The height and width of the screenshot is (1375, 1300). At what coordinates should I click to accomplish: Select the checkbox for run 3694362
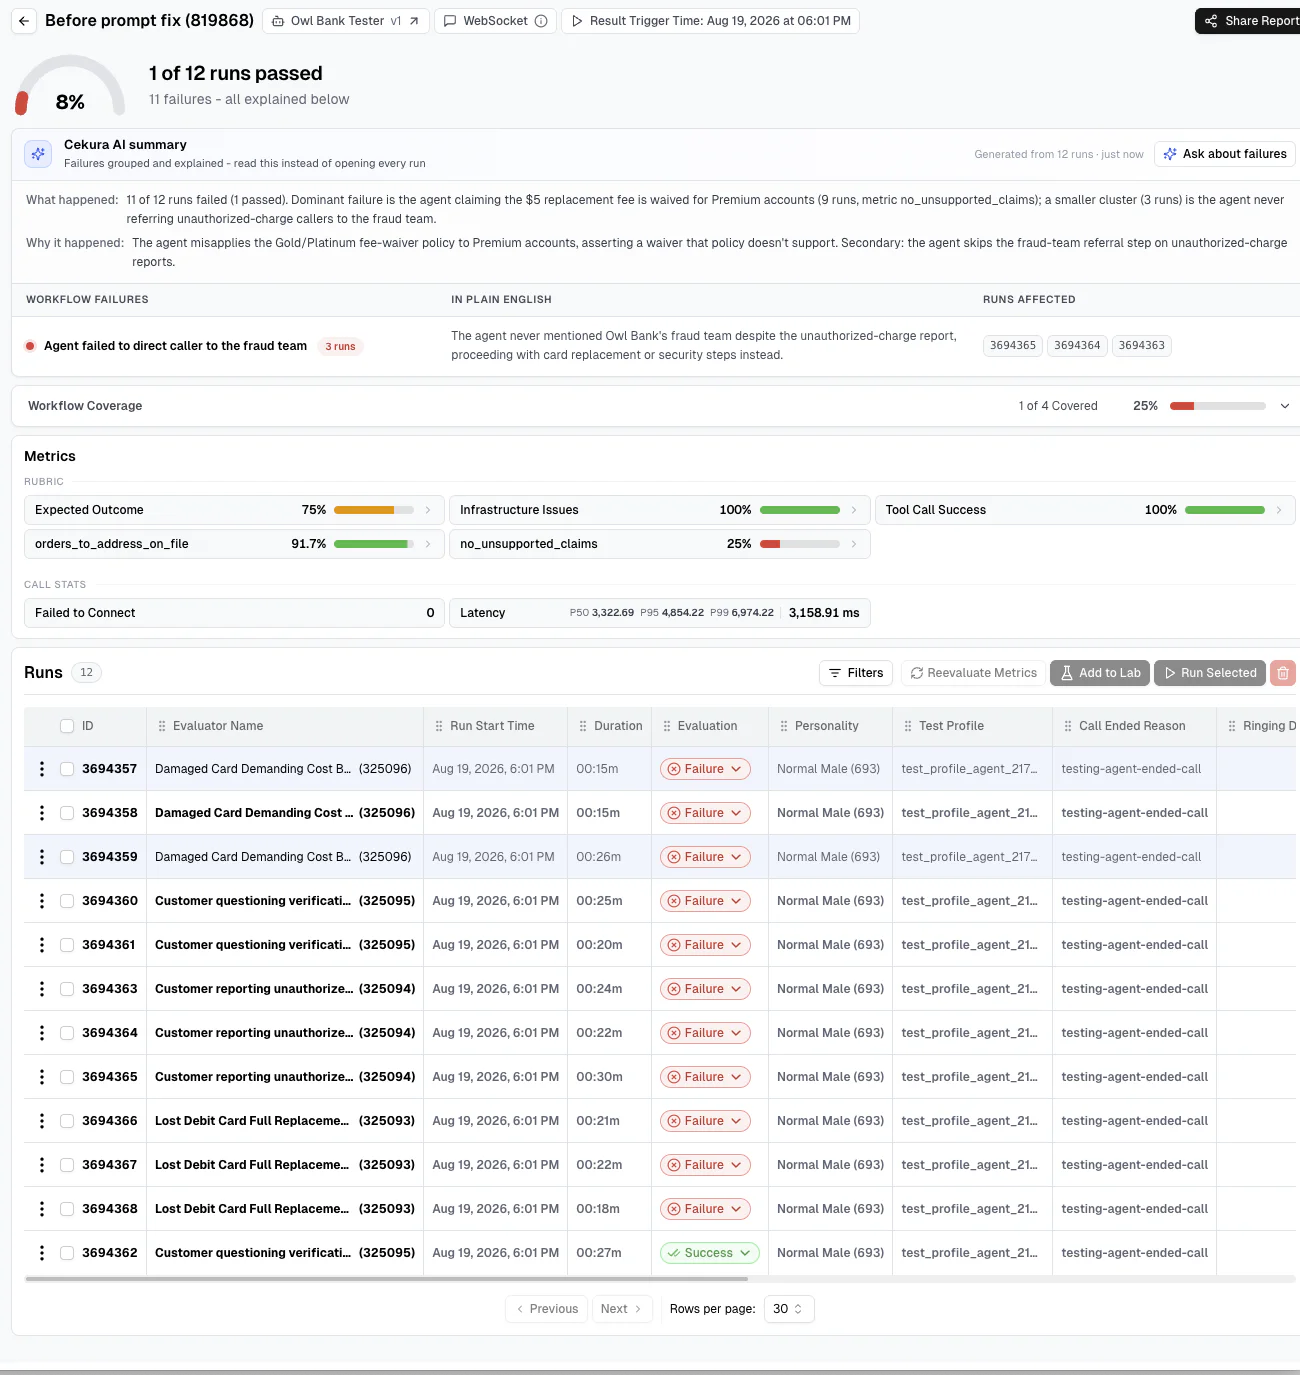[x=67, y=1253]
